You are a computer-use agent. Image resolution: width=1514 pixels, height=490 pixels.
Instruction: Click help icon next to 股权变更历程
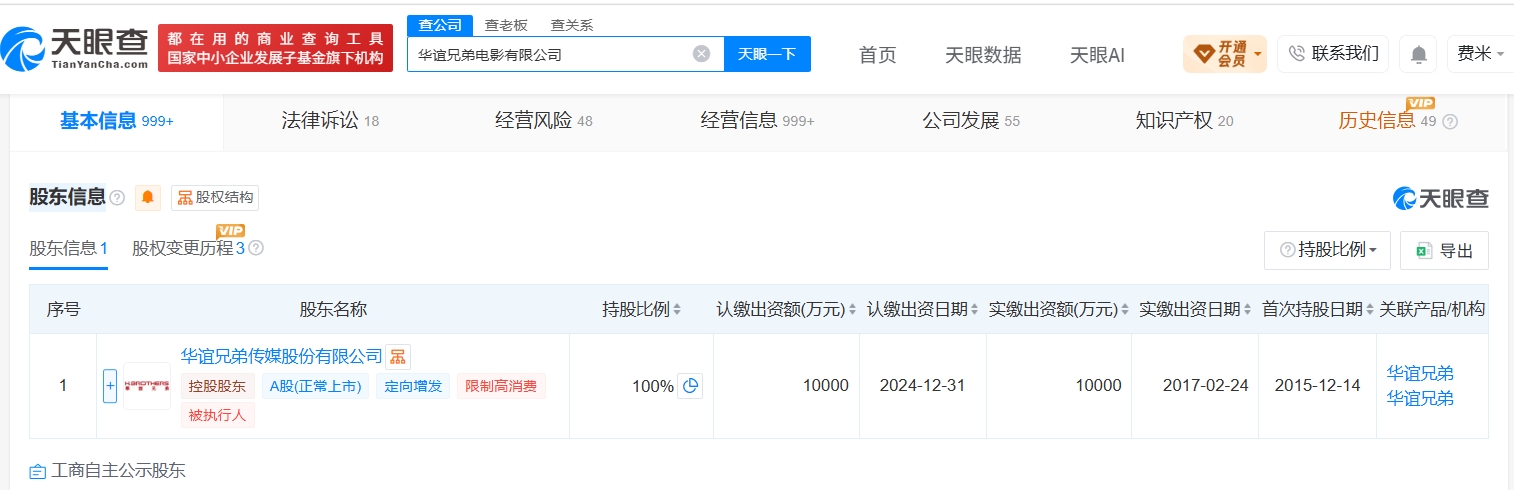256,248
